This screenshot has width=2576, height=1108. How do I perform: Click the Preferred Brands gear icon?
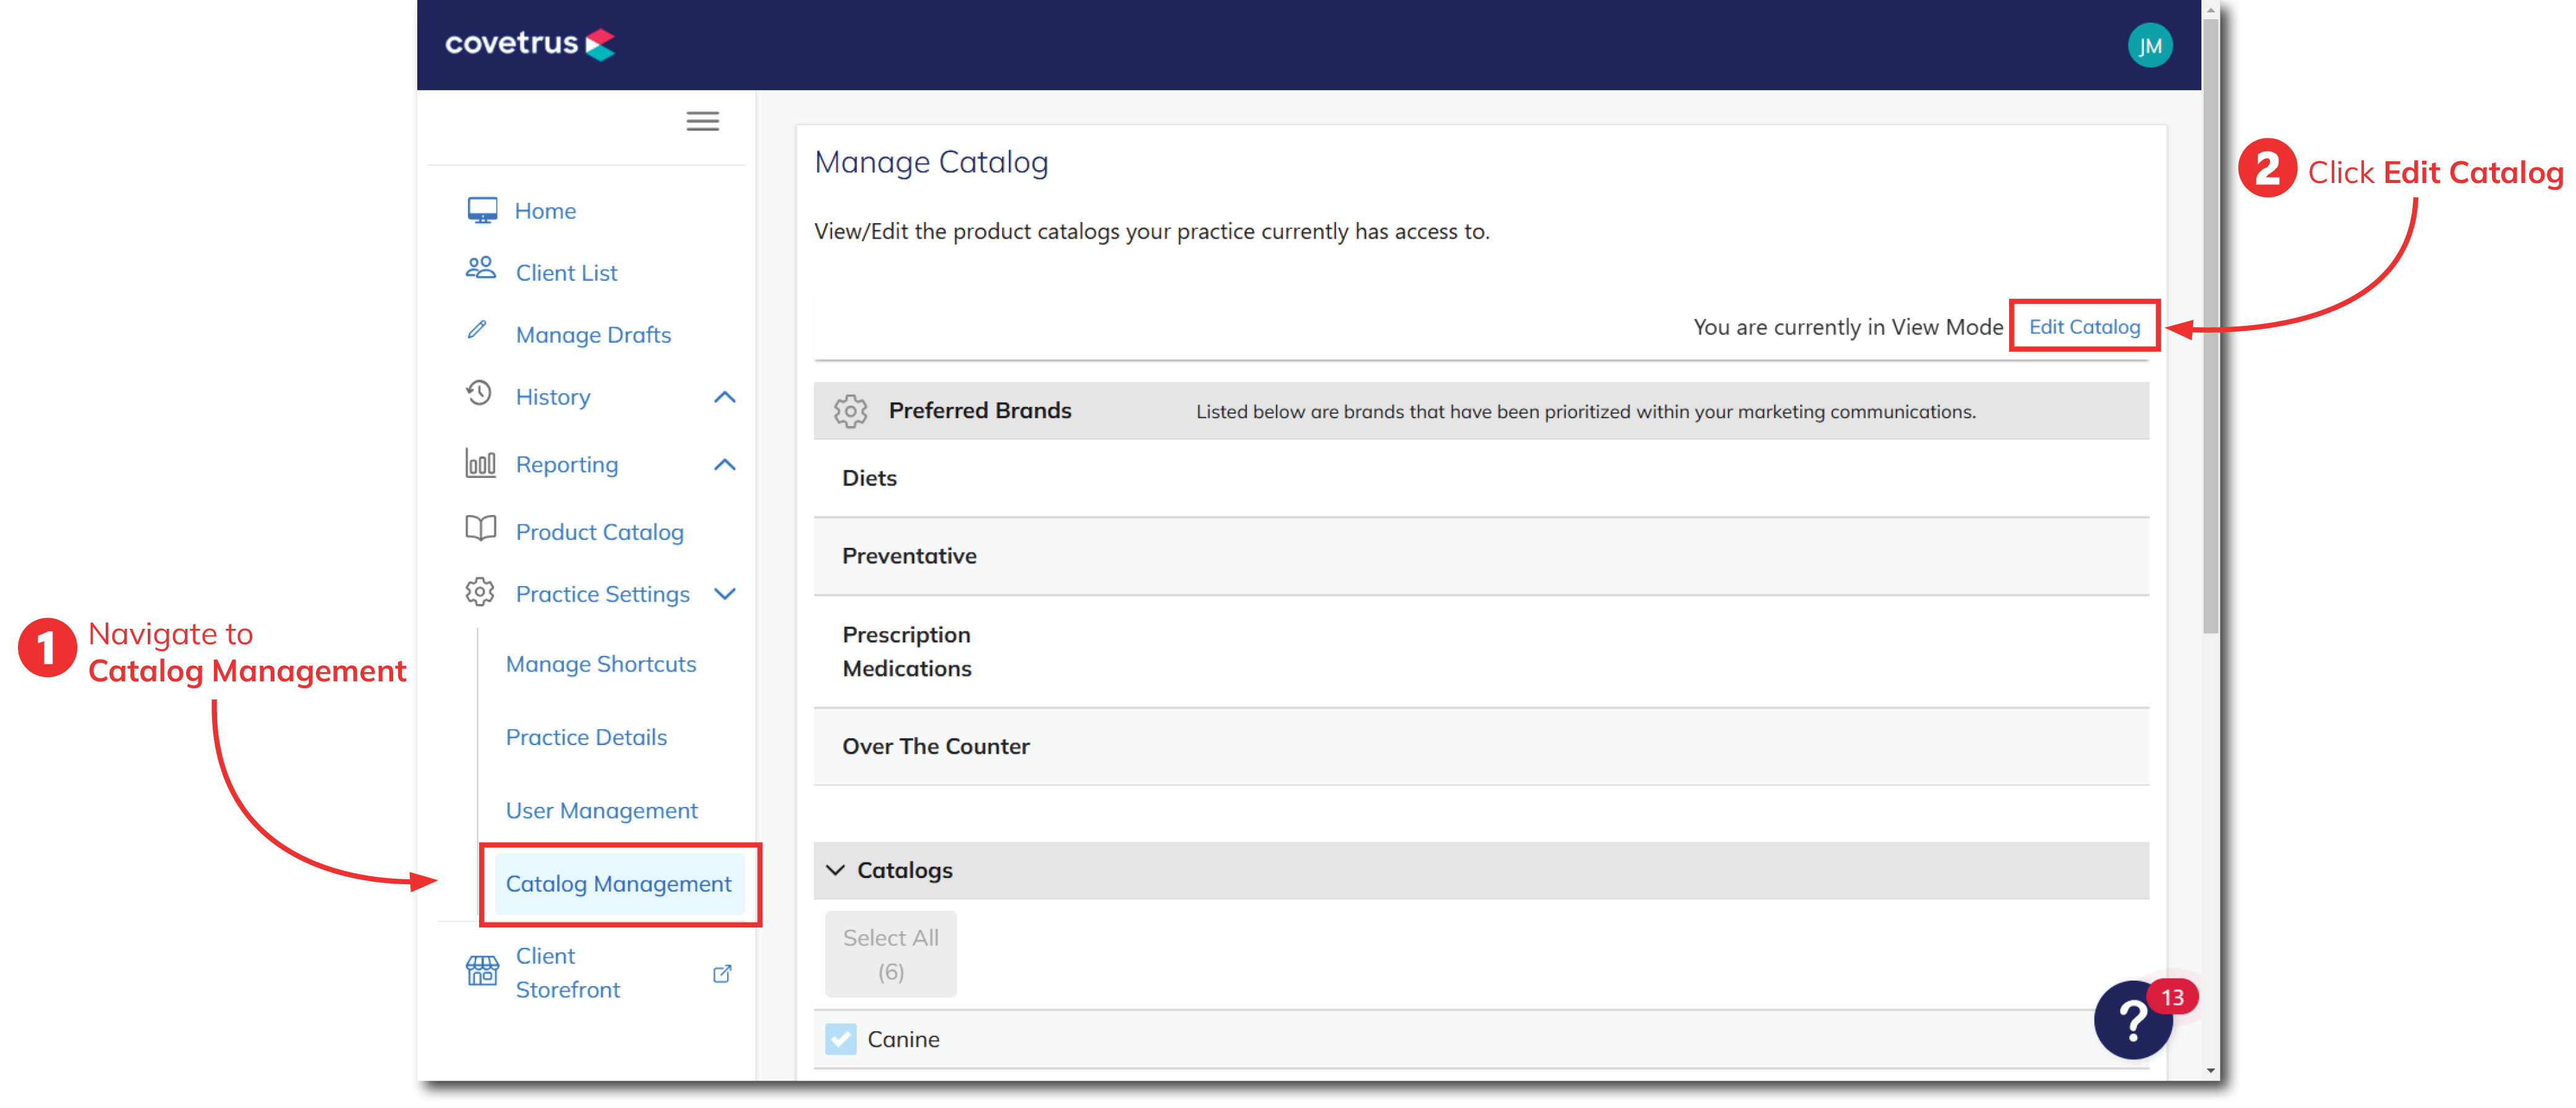850,411
